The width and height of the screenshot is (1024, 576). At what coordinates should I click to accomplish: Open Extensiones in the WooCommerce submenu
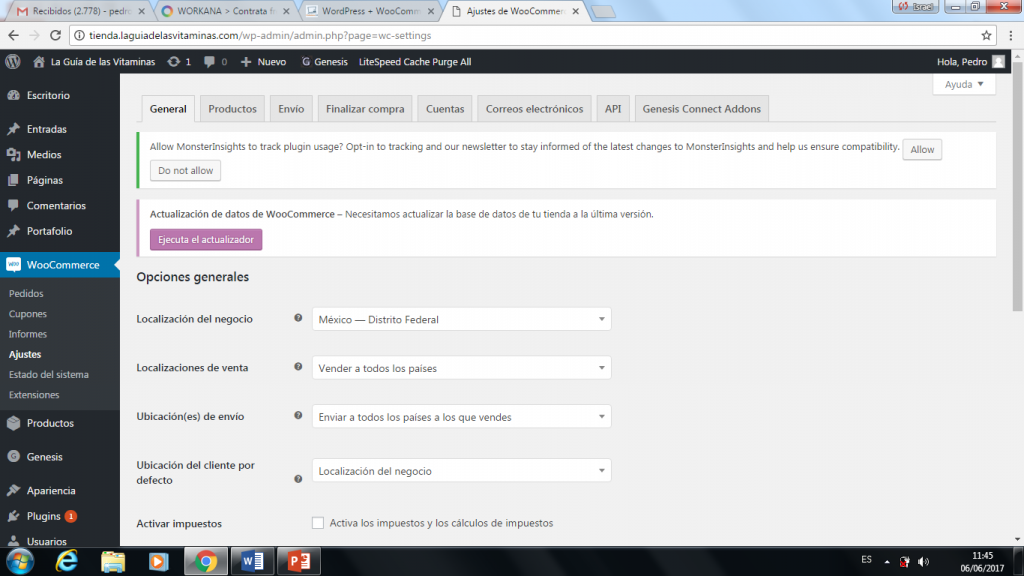[x=34, y=395]
